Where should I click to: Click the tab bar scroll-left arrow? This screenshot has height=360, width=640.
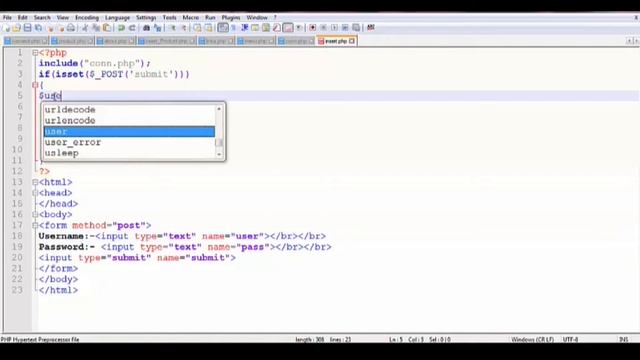tap(629, 40)
